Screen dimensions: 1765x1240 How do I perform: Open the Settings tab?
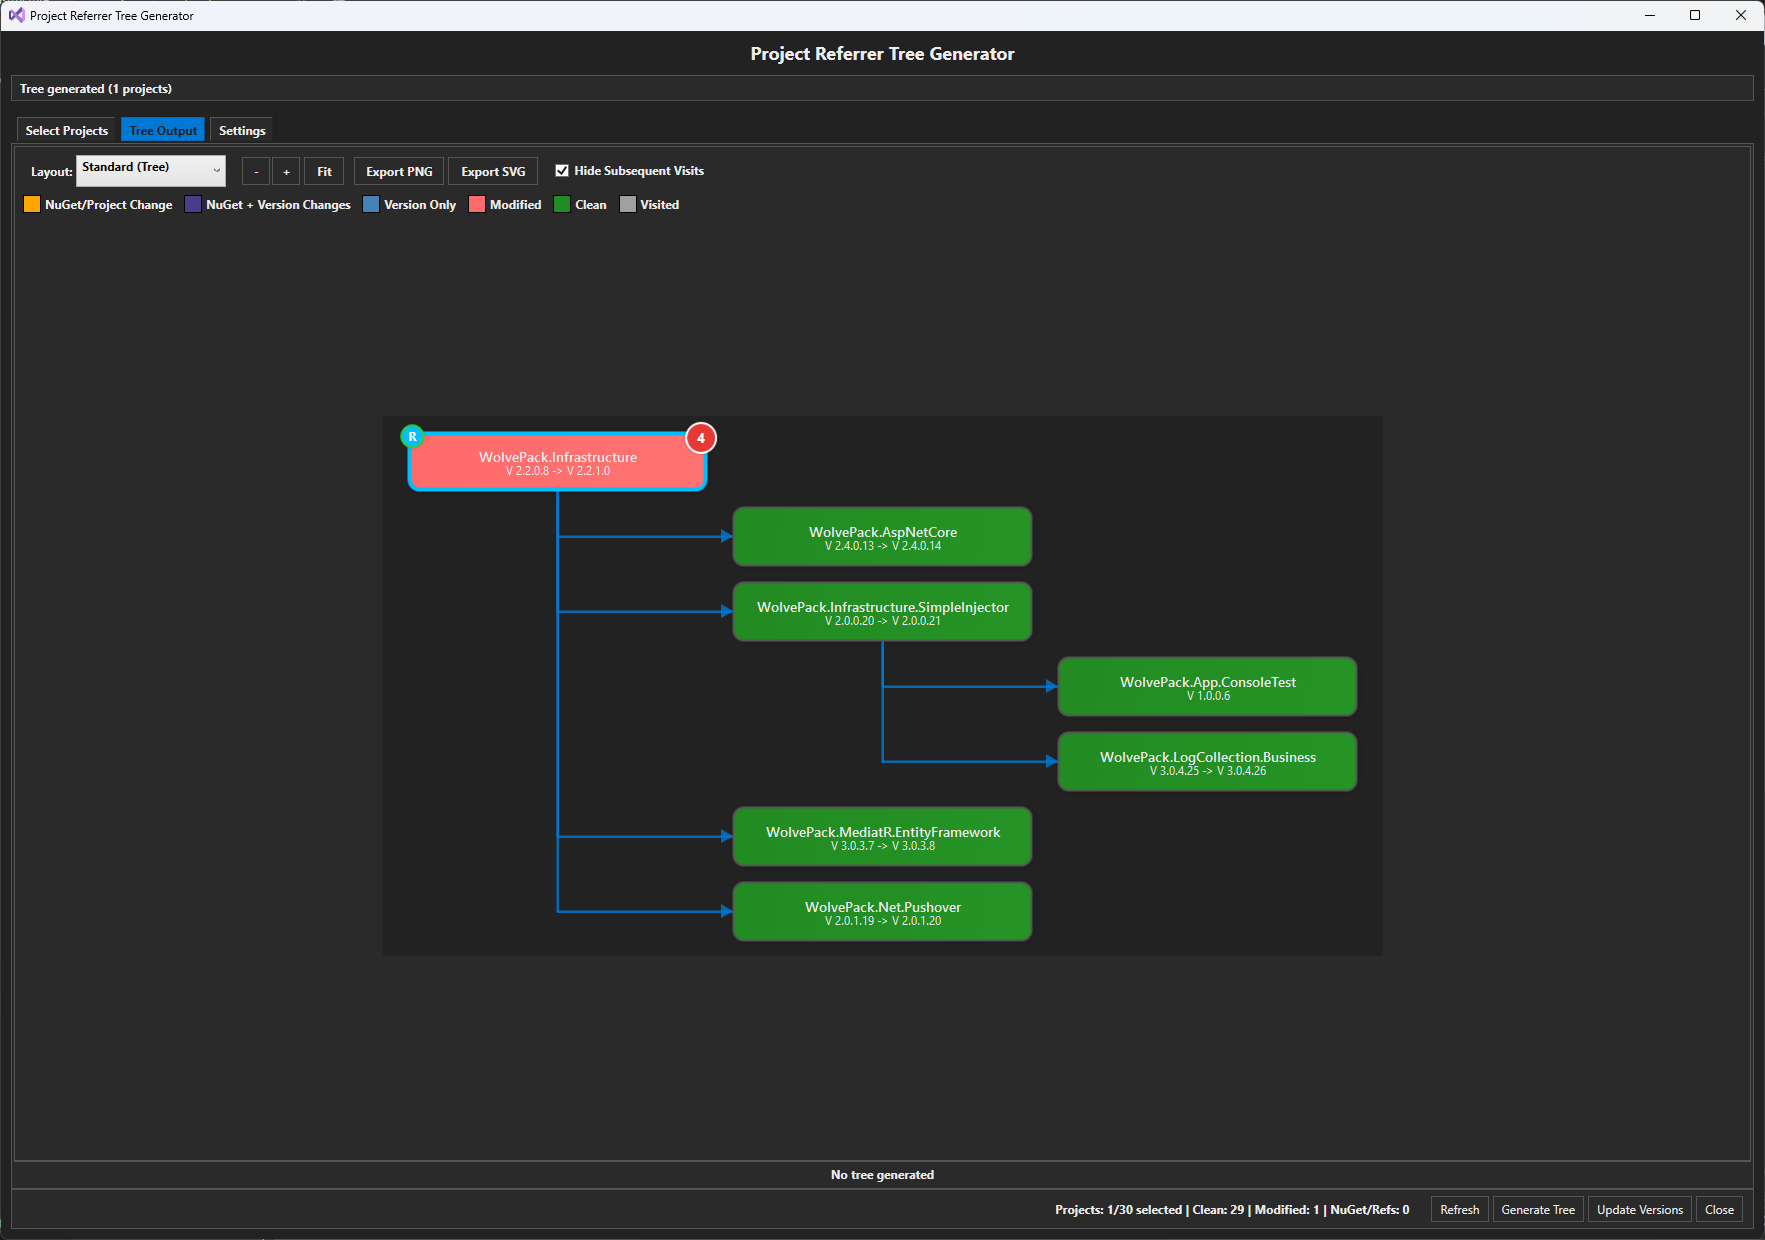241,130
